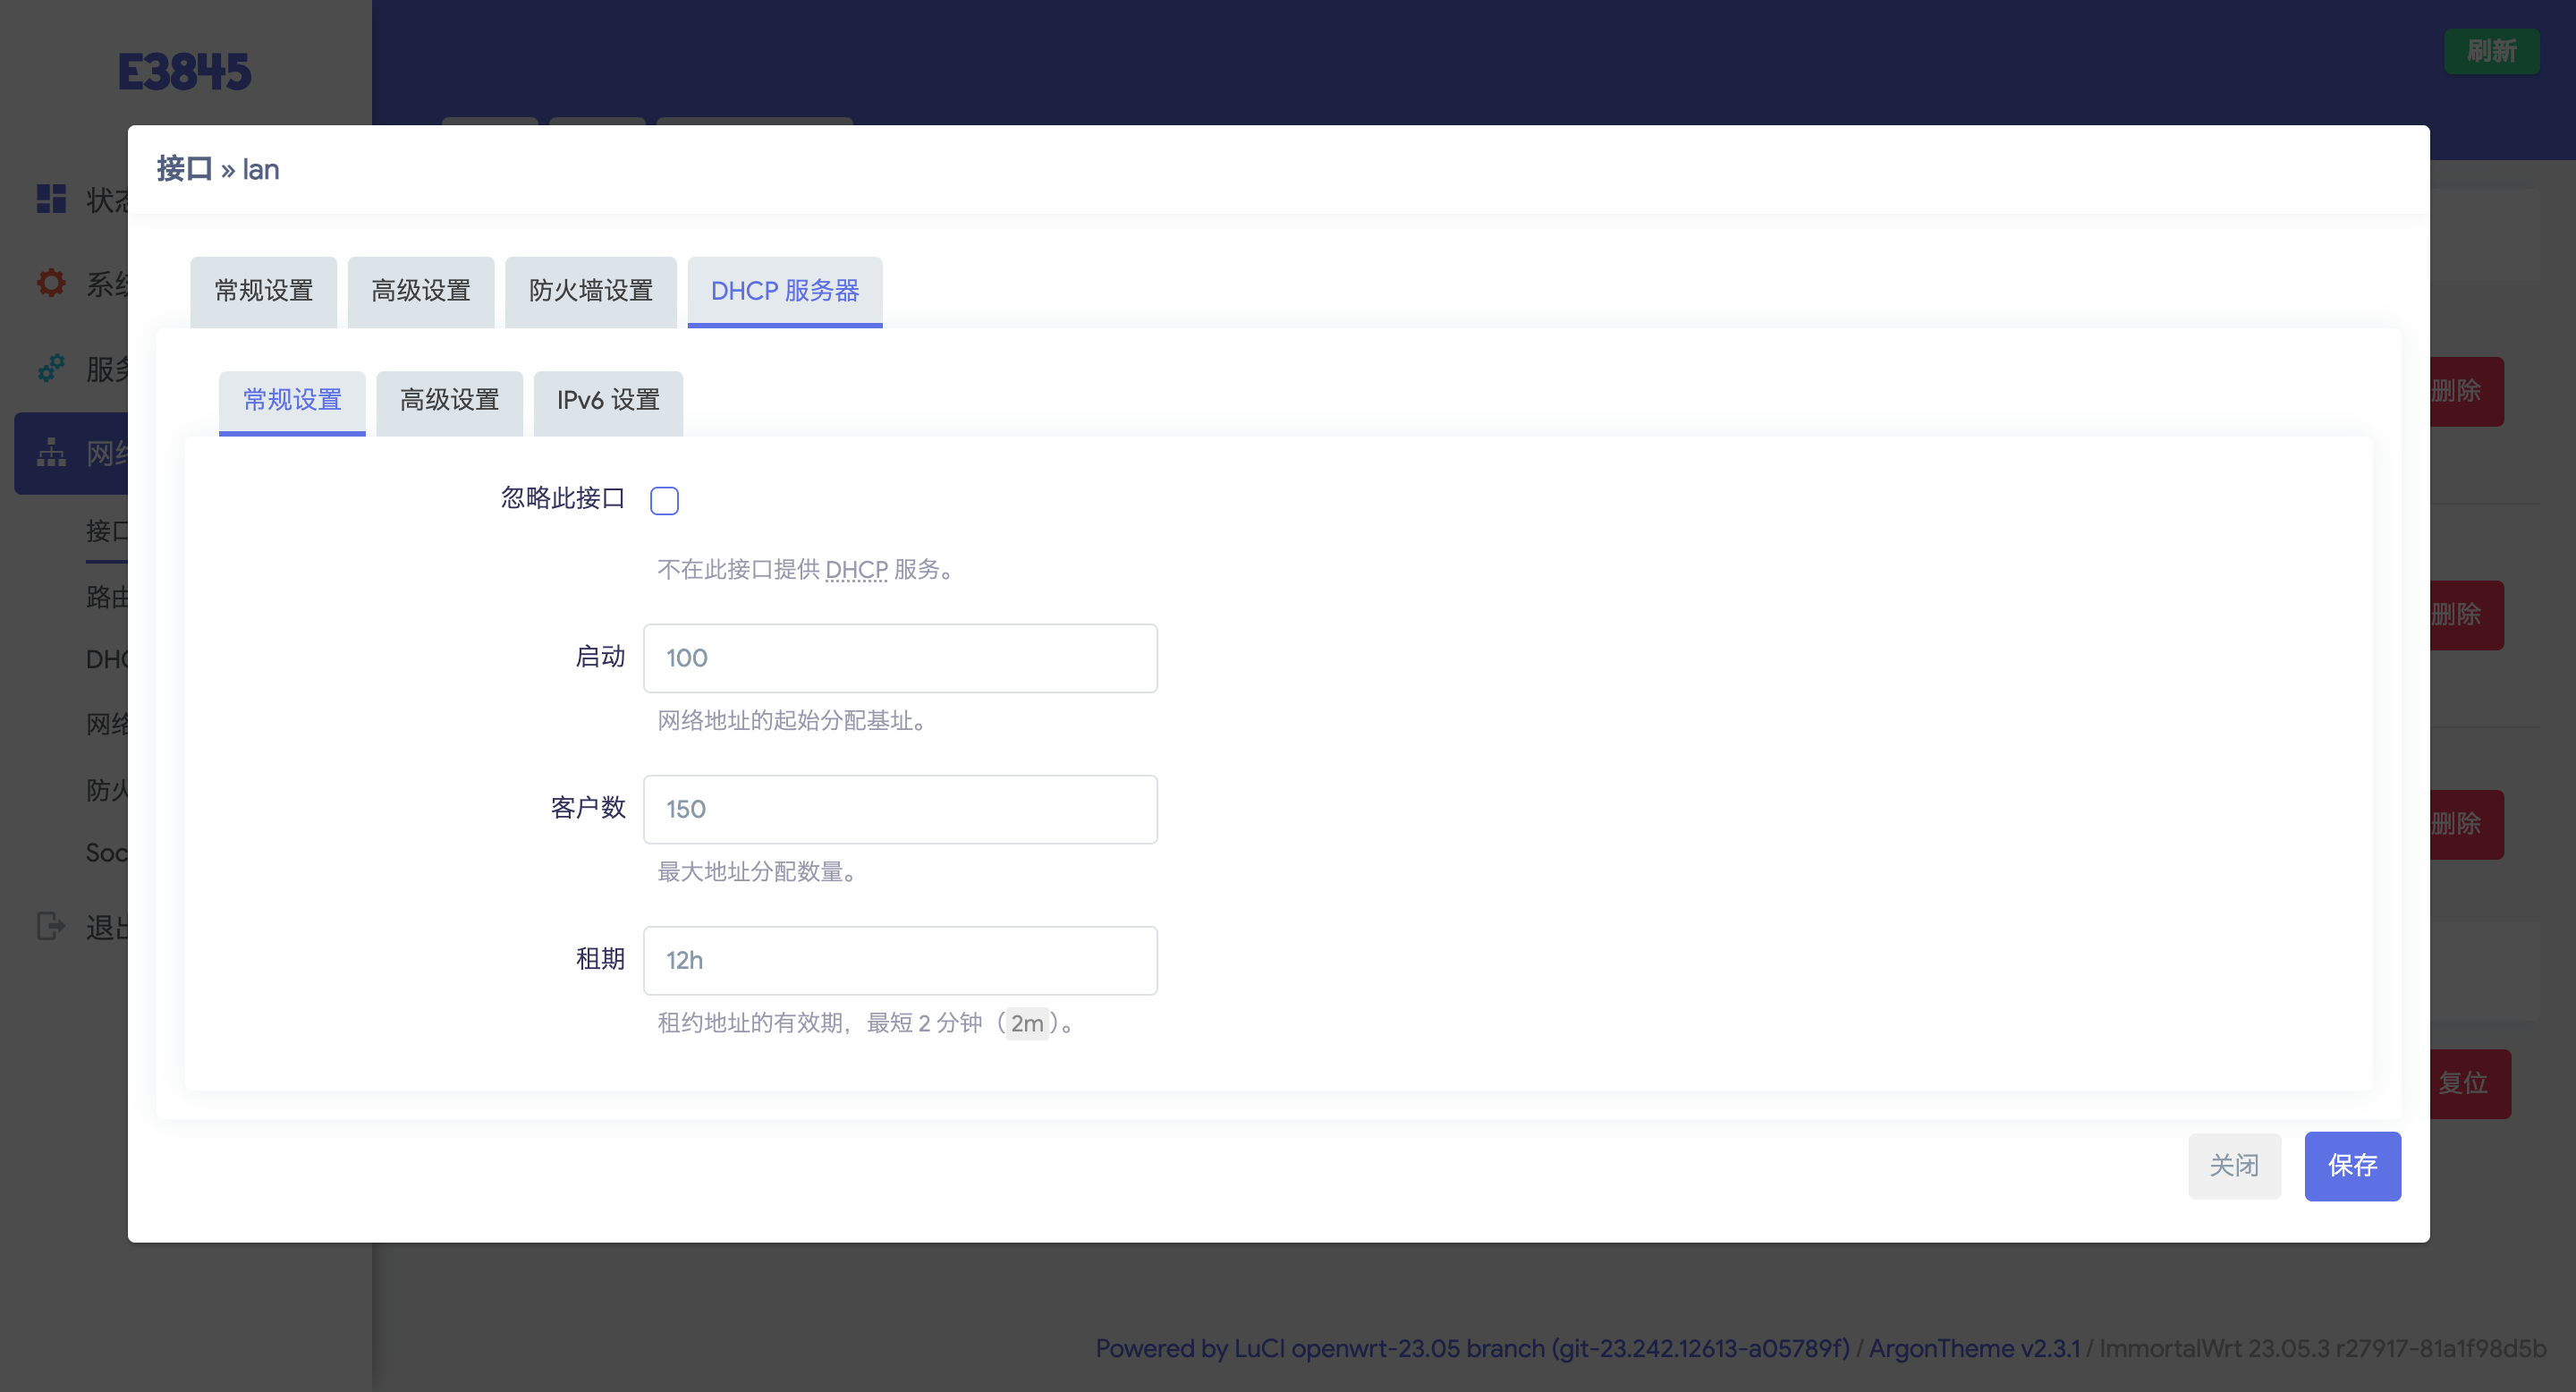Click the DHCP abbreviation in help text
The image size is (2576, 1392).
coord(856,570)
